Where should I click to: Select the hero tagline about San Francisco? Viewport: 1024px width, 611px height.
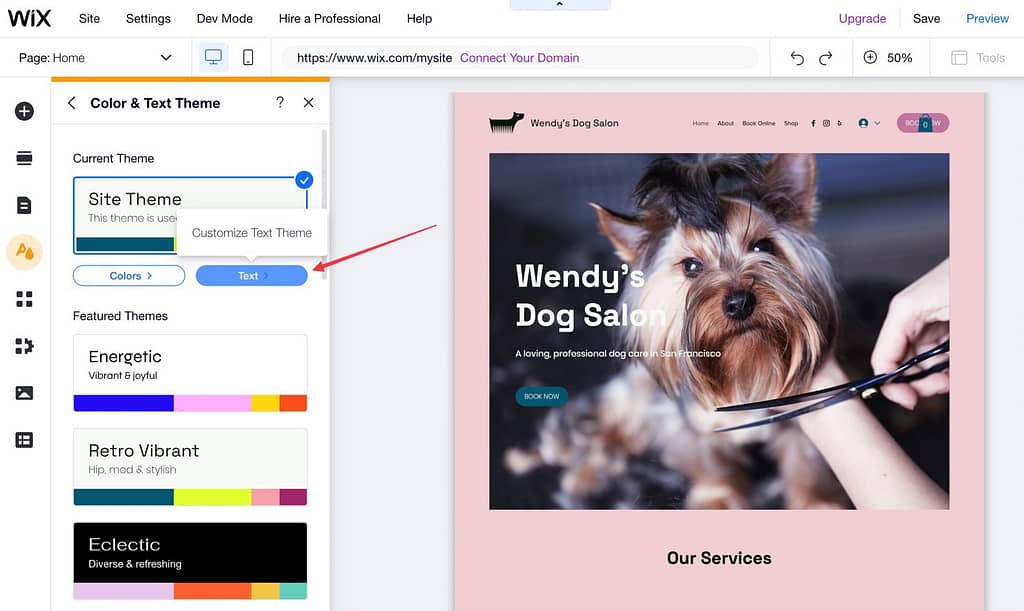click(618, 354)
